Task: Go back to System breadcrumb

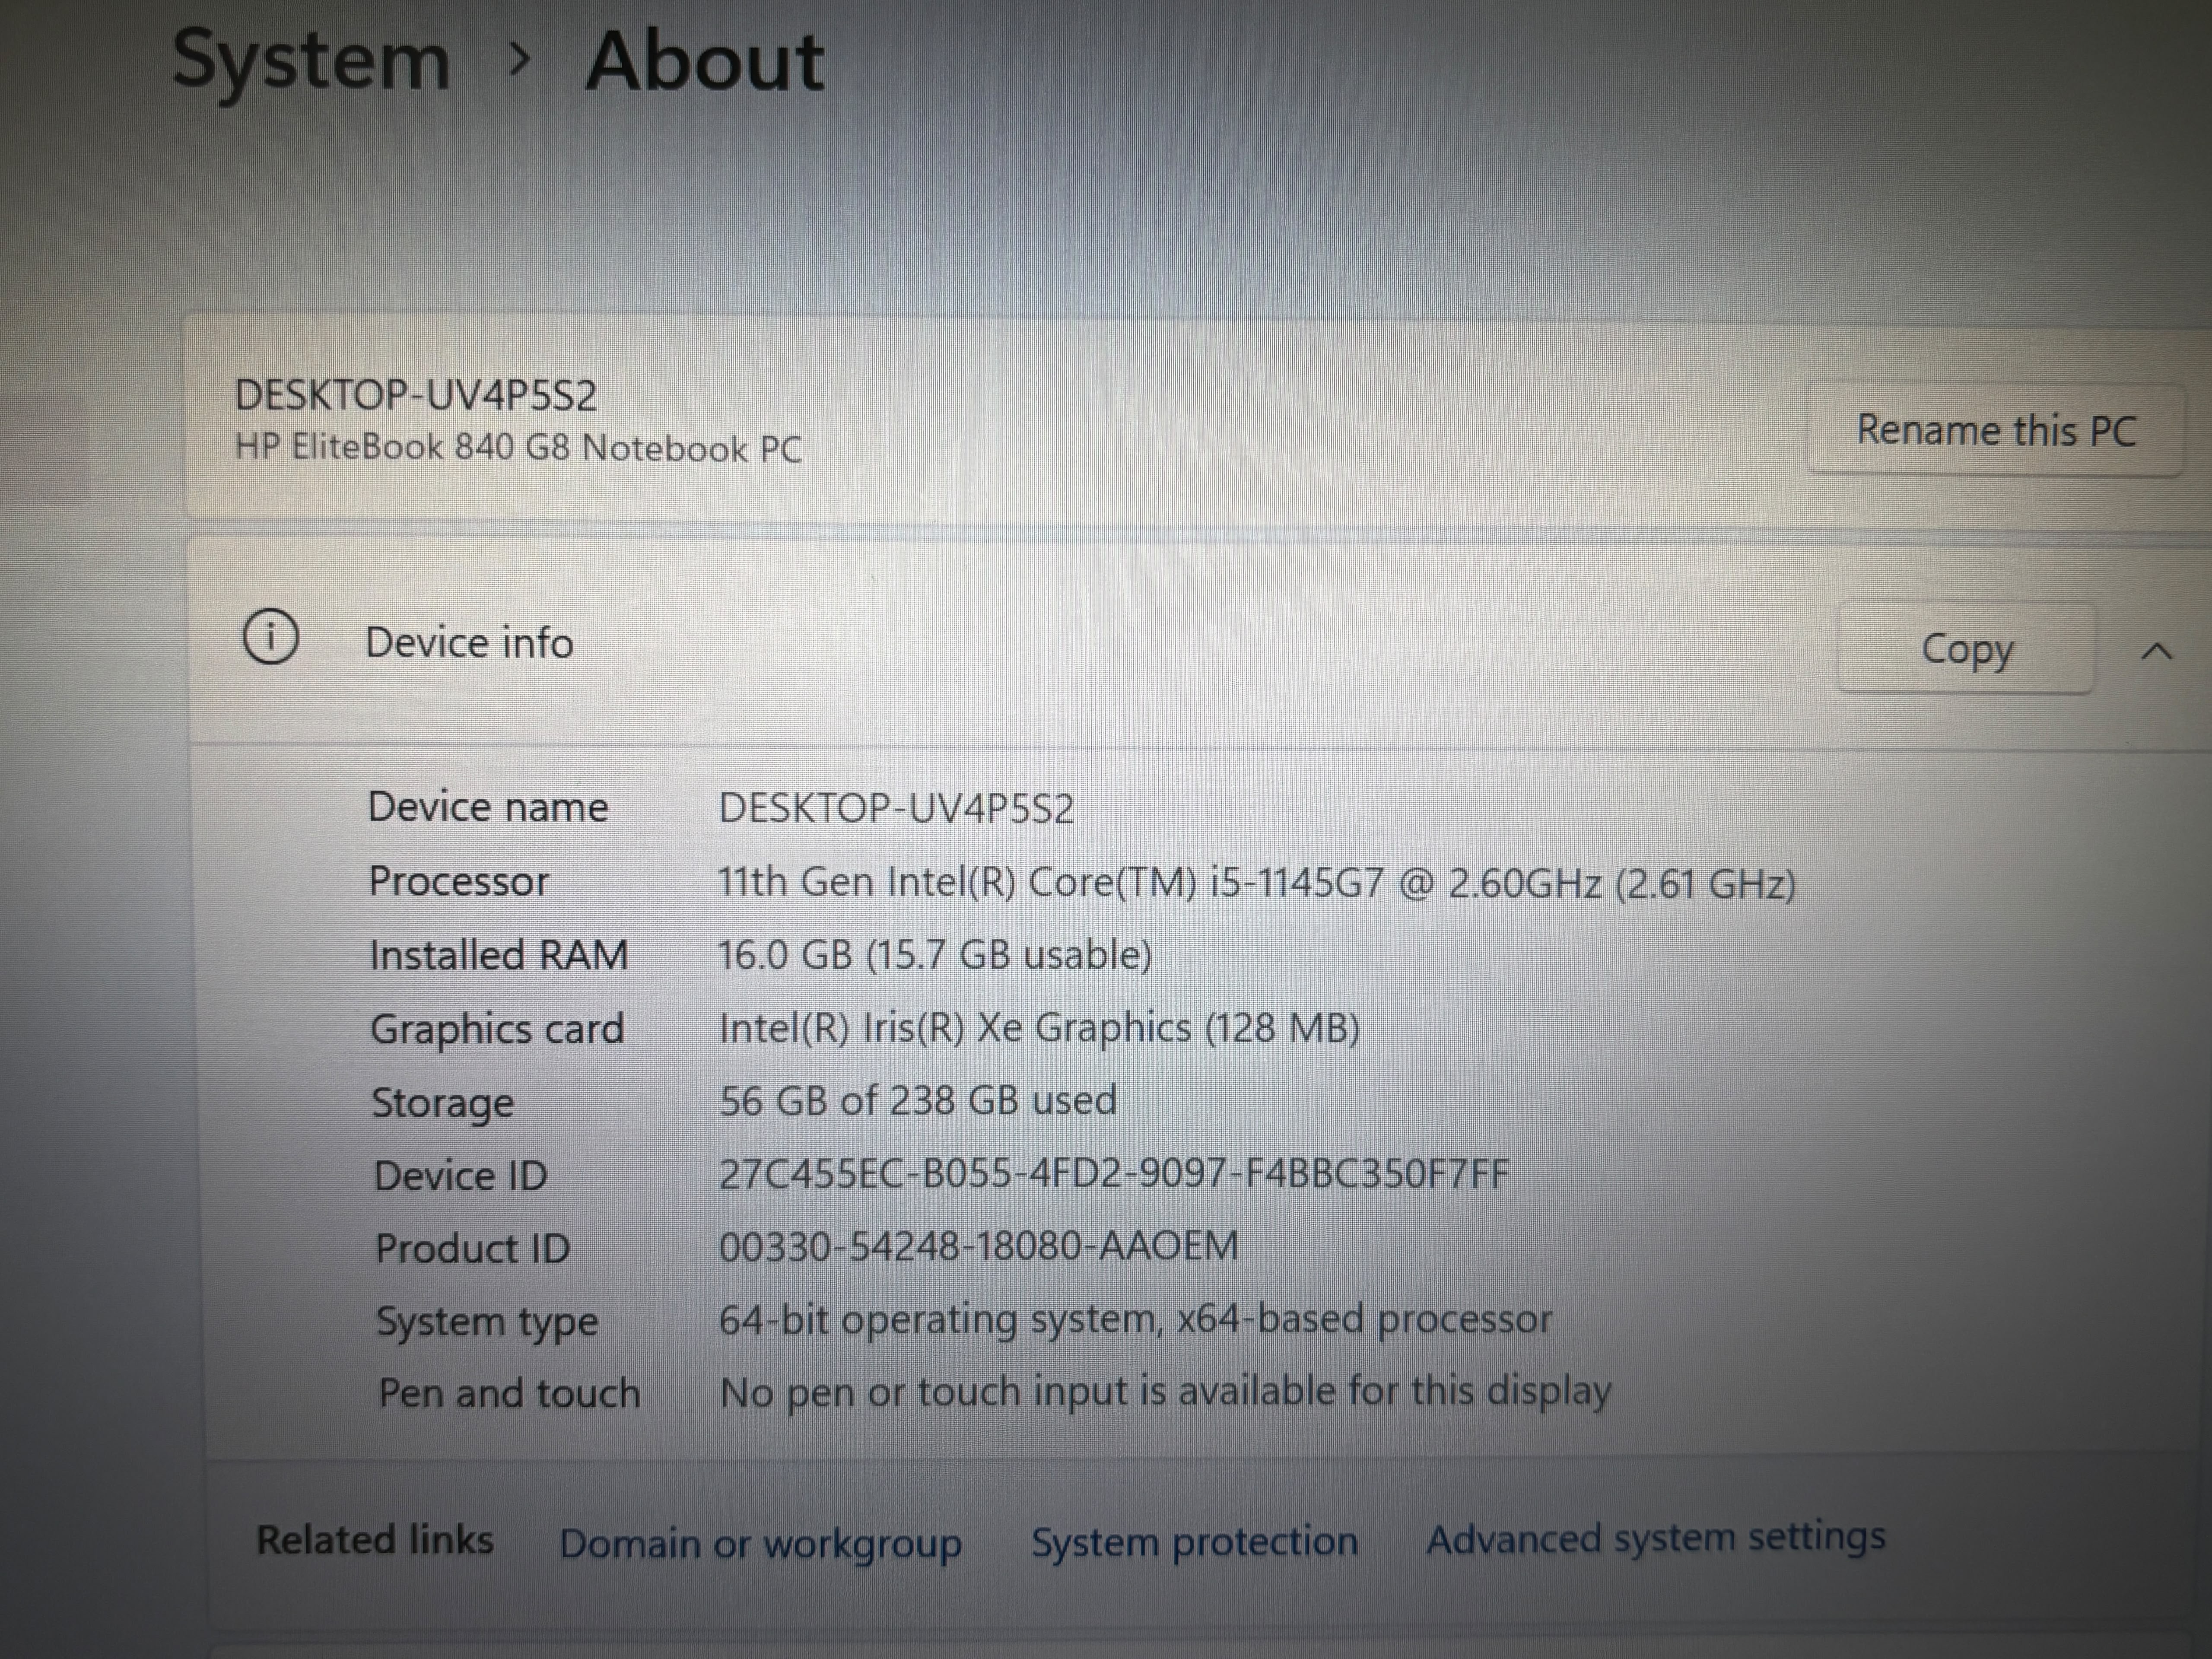Action: click(x=311, y=62)
